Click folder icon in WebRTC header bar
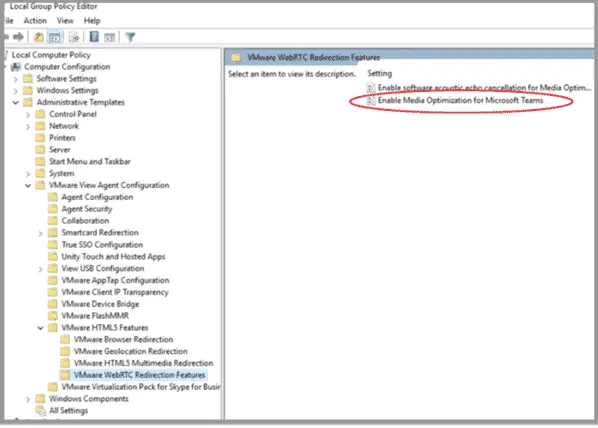 tap(236, 58)
